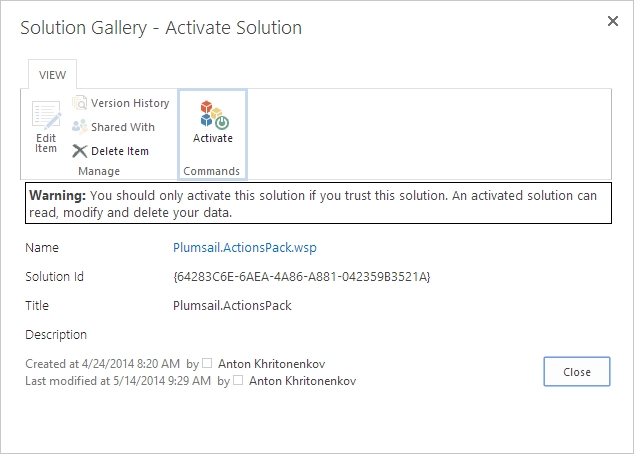The image size is (634, 454).
Task: Open the Plumsail.ActionsPack.wsp link
Action: tap(245, 247)
